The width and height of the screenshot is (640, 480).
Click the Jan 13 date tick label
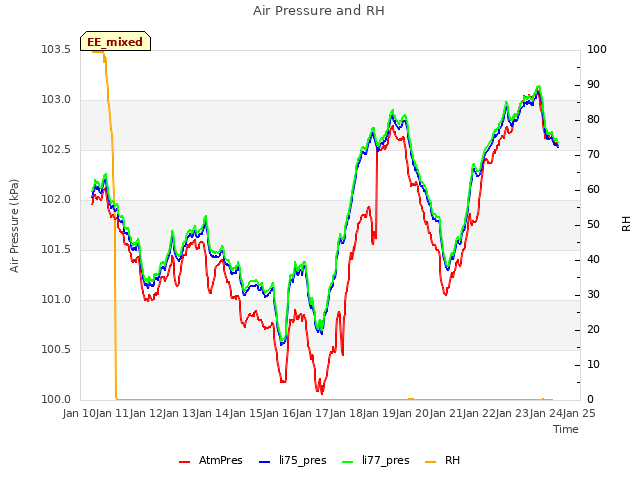pyautogui.click(x=179, y=413)
